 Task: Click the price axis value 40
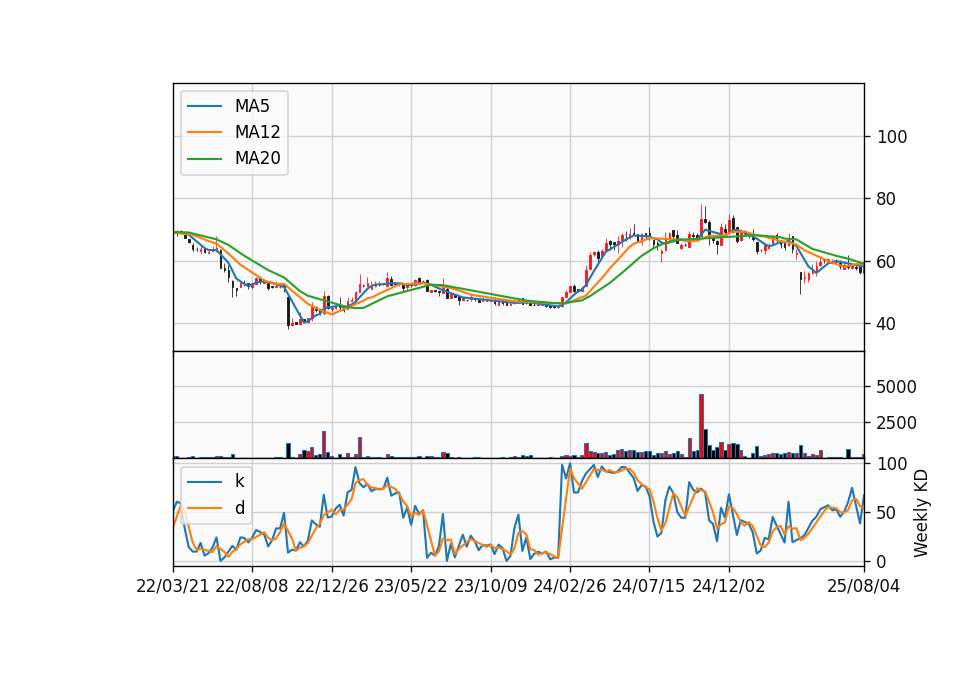coord(886,324)
